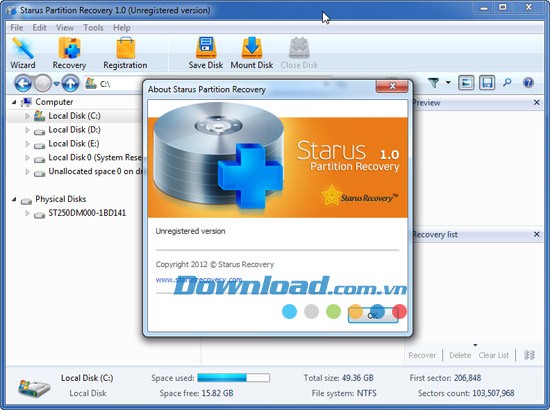Select Unallocated space 0 entry
This screenshot has width=550, height=410.
pos(95,172)
